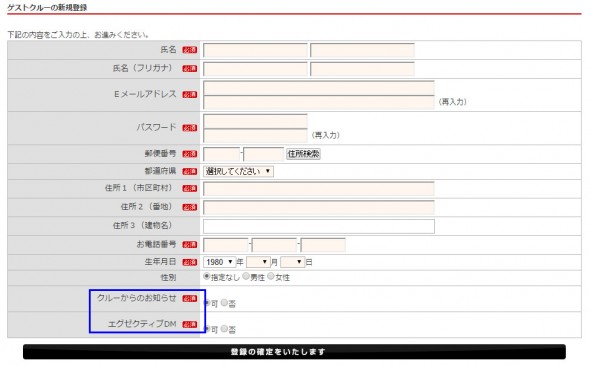Select the 男性 radio button
590x366 pixels.
click(246, 276)
